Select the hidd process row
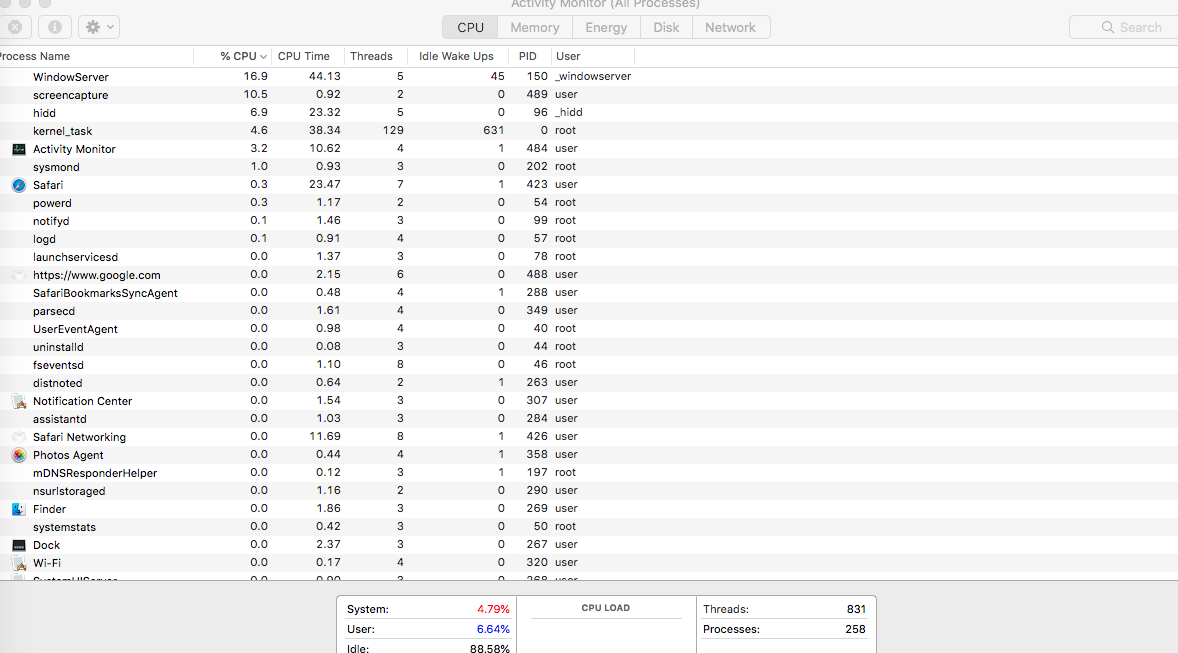Image resolution: width=1178 pixels, height=653 pixels. (x=589, y=113)
